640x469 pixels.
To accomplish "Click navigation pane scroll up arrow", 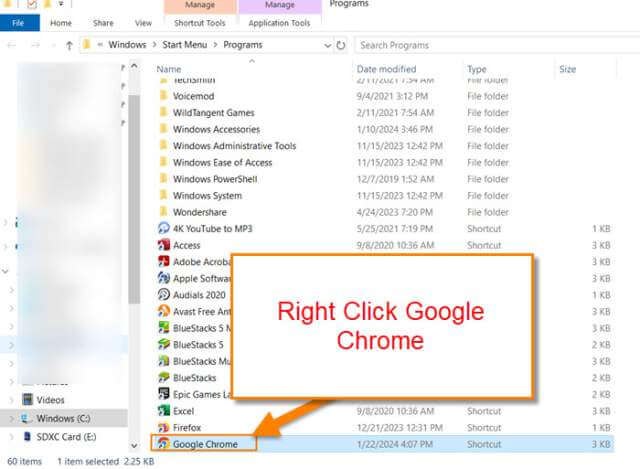I will pyautogui.click(x=134, y=66).
